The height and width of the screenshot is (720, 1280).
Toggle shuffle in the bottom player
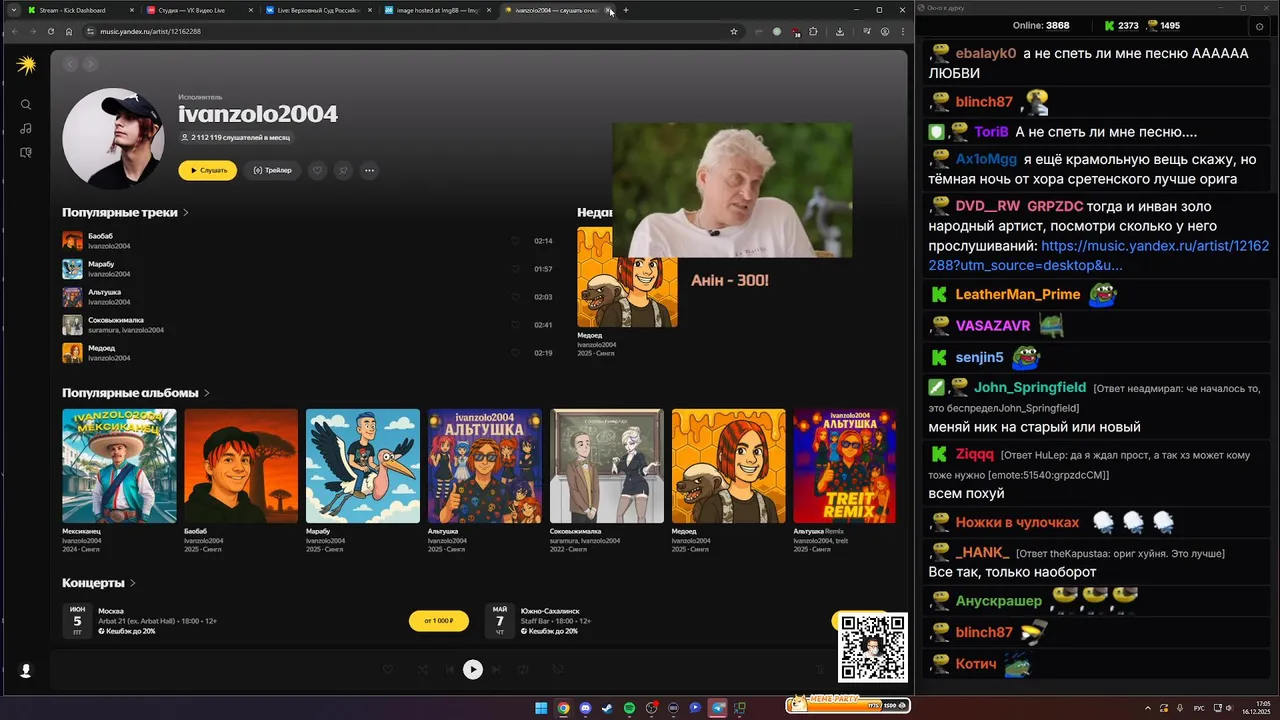click(x=423, y=670)
